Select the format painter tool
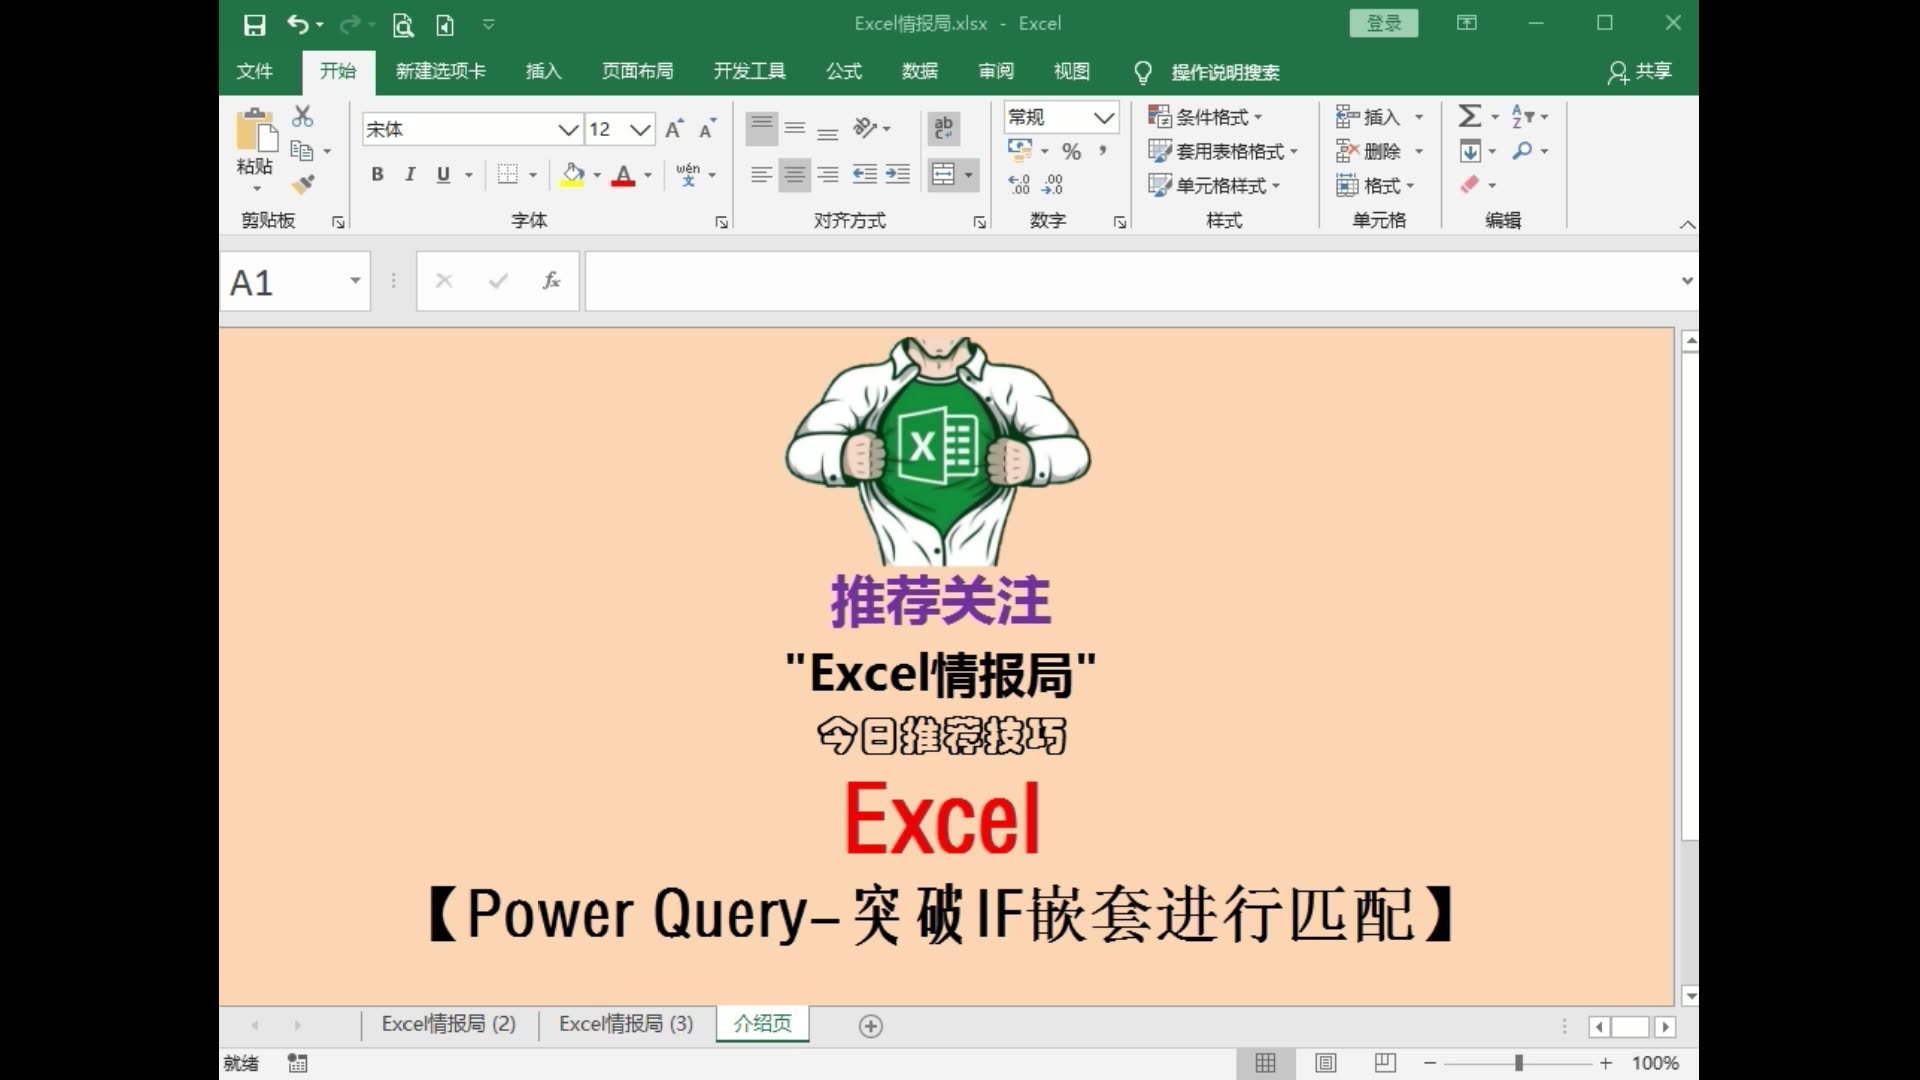Screen dimensions: 1920x1080 click(303, 185)
